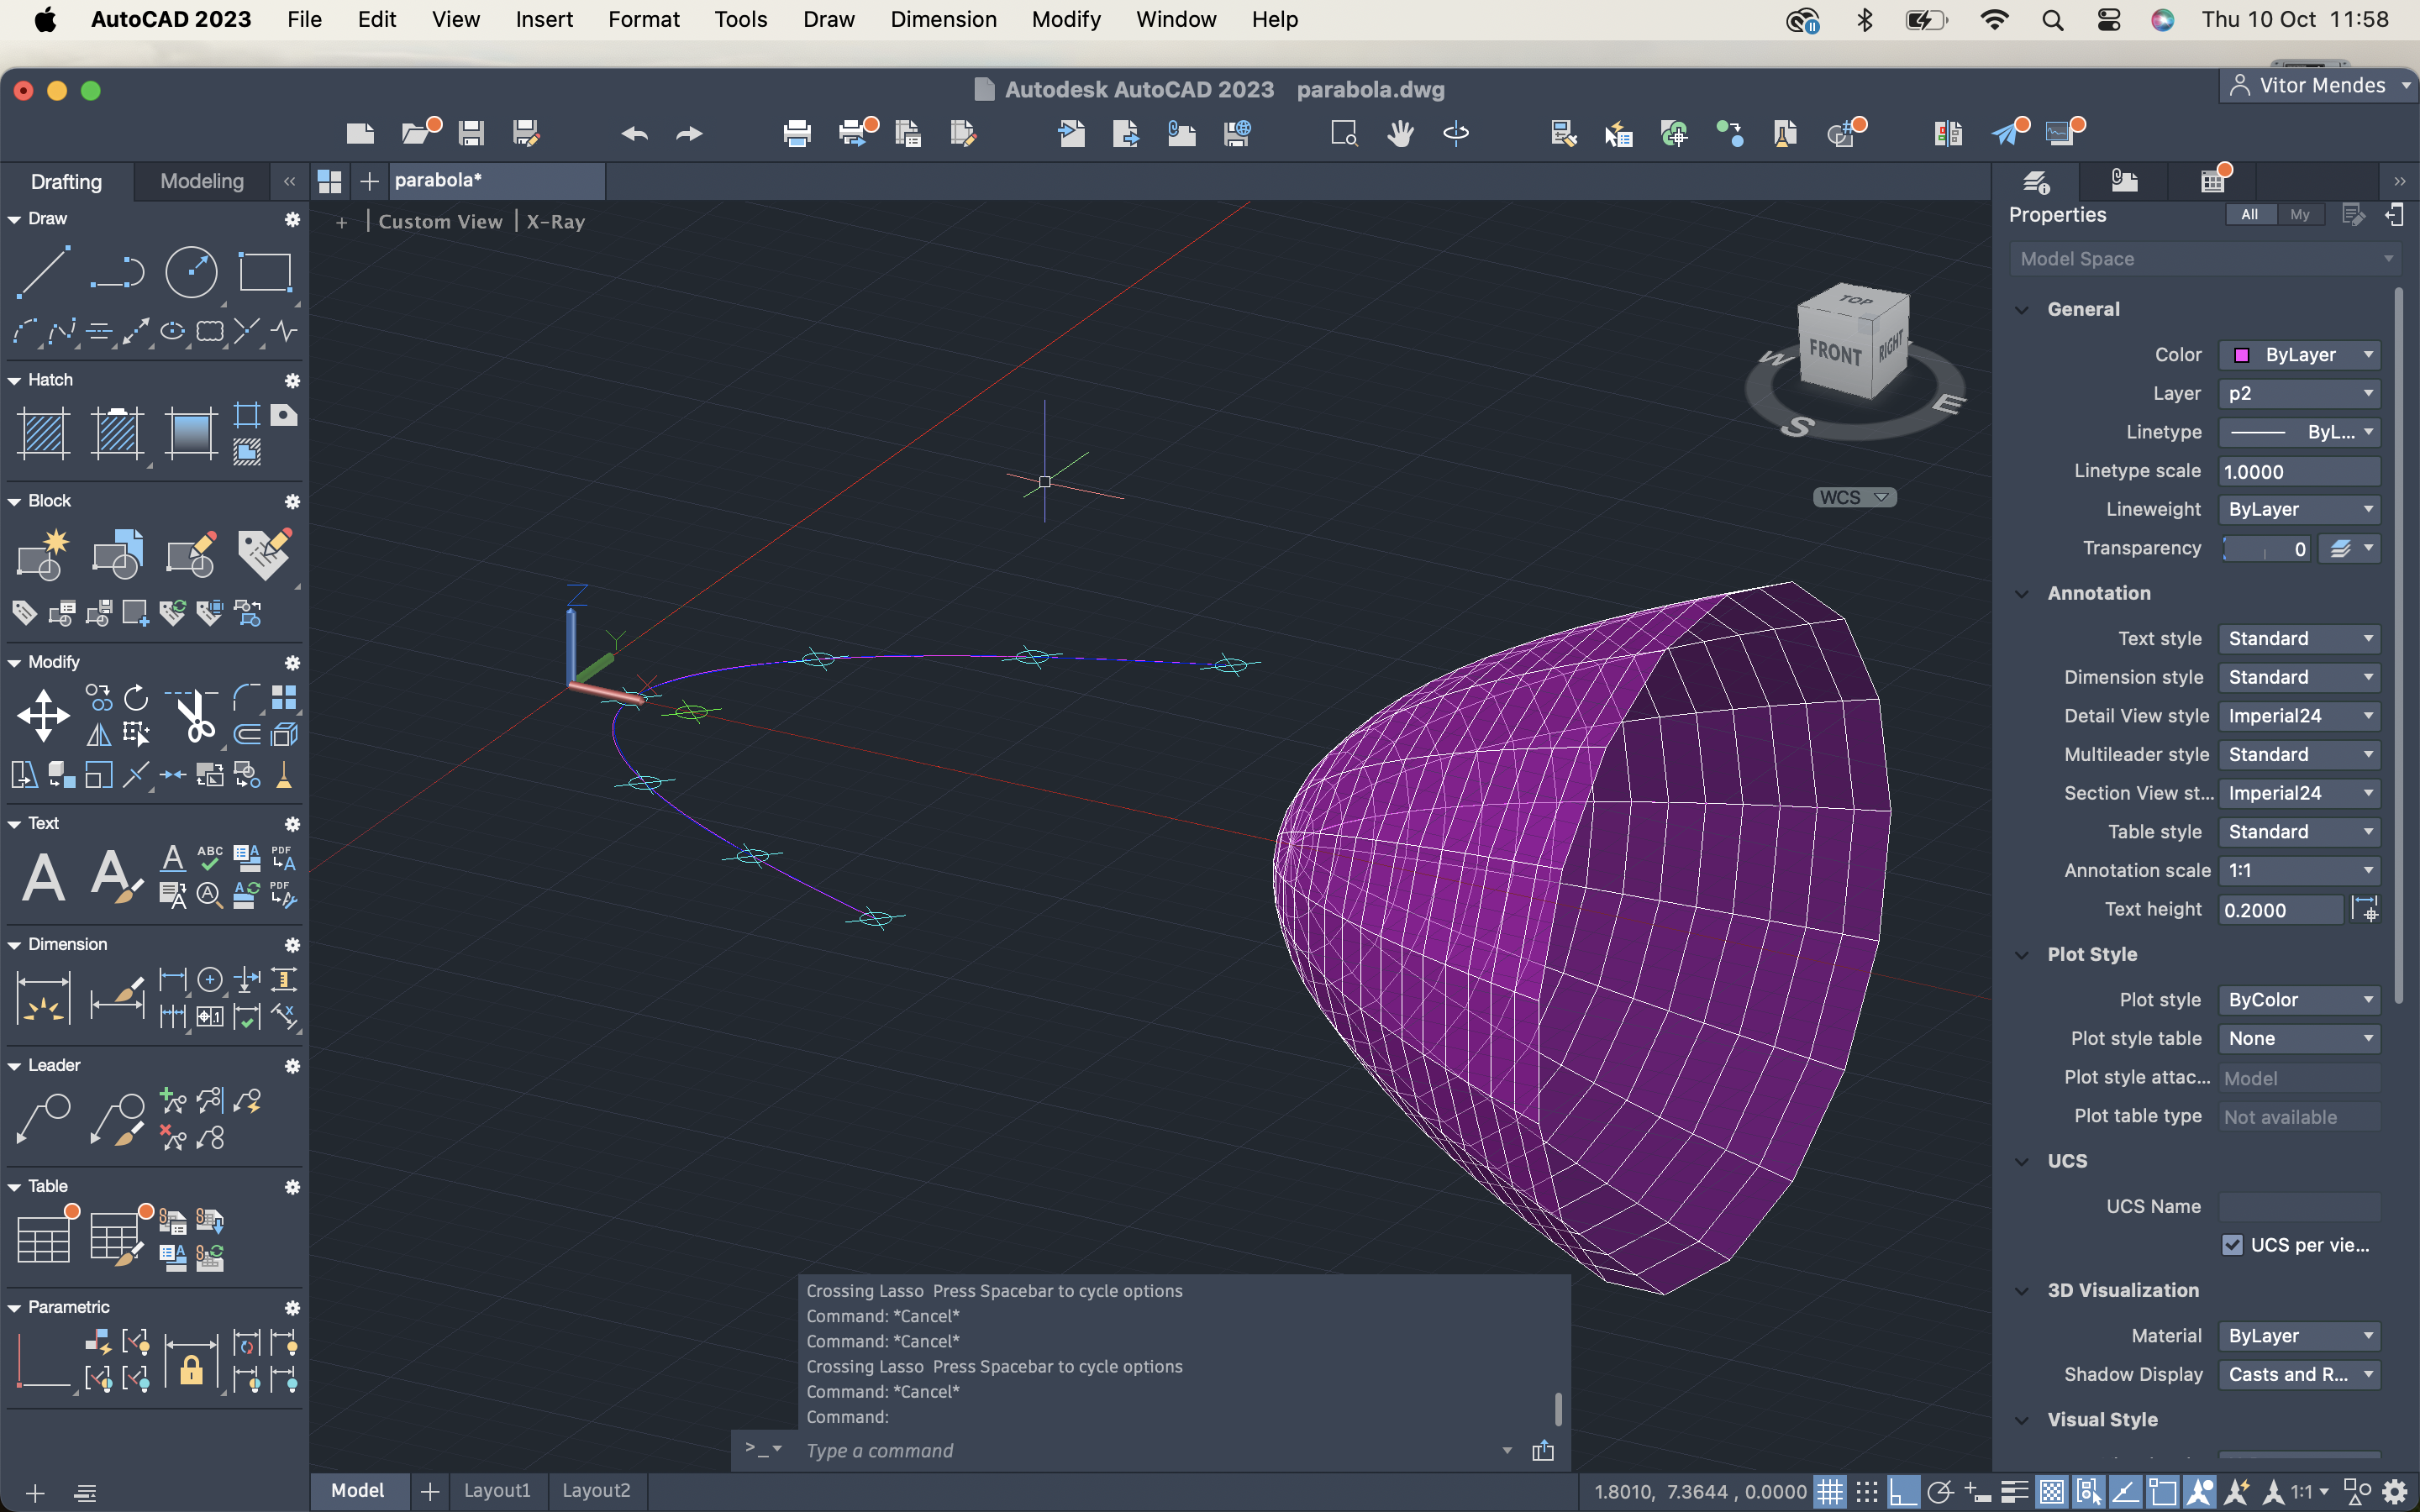Screen dimensions: 2420x1512
Task: Click the X-Ray visual style control
Action: (x=556, y=221)
